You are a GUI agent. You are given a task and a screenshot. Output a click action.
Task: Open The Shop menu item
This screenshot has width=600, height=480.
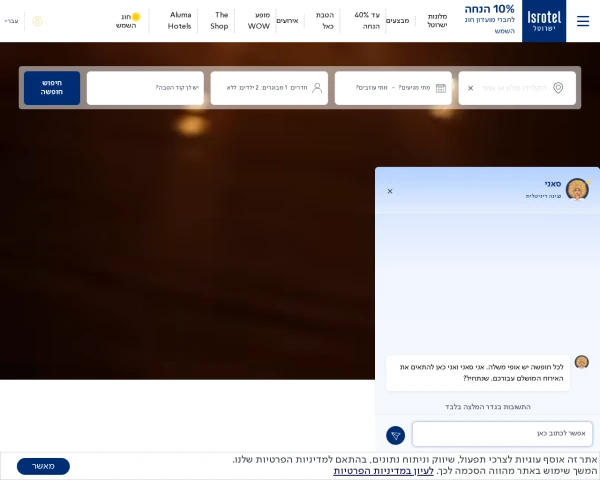coord(219,21)
